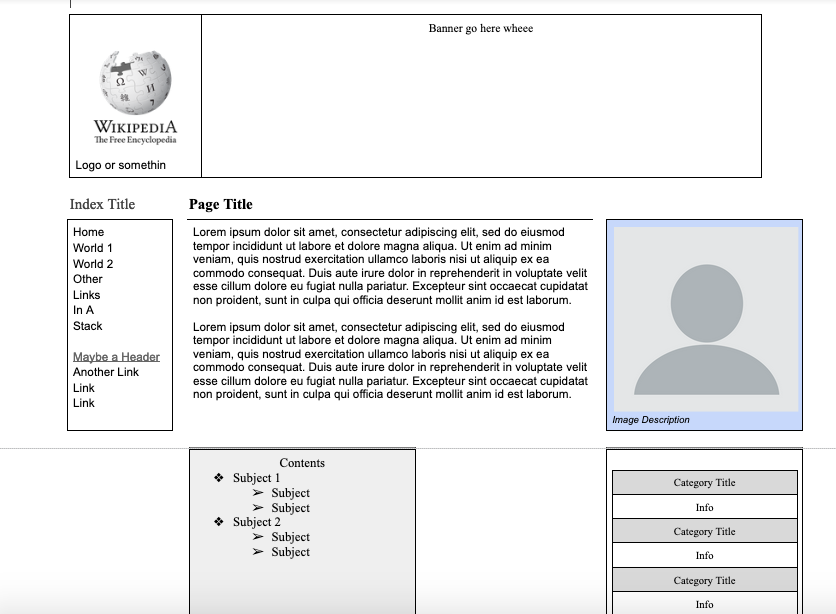Click the banner area reading Banner go here wheee
The image size is (836, 614).
481,29
